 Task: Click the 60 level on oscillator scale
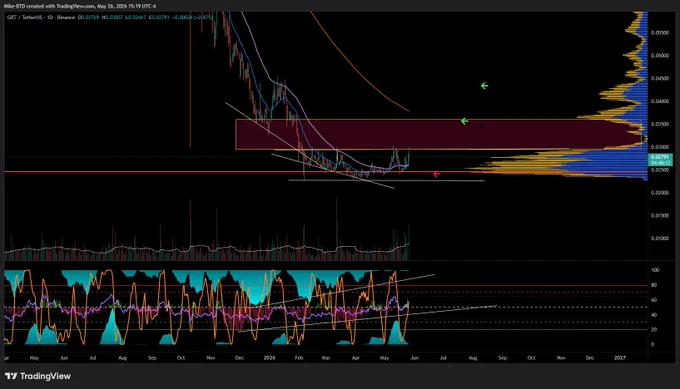tap(654, 300)
